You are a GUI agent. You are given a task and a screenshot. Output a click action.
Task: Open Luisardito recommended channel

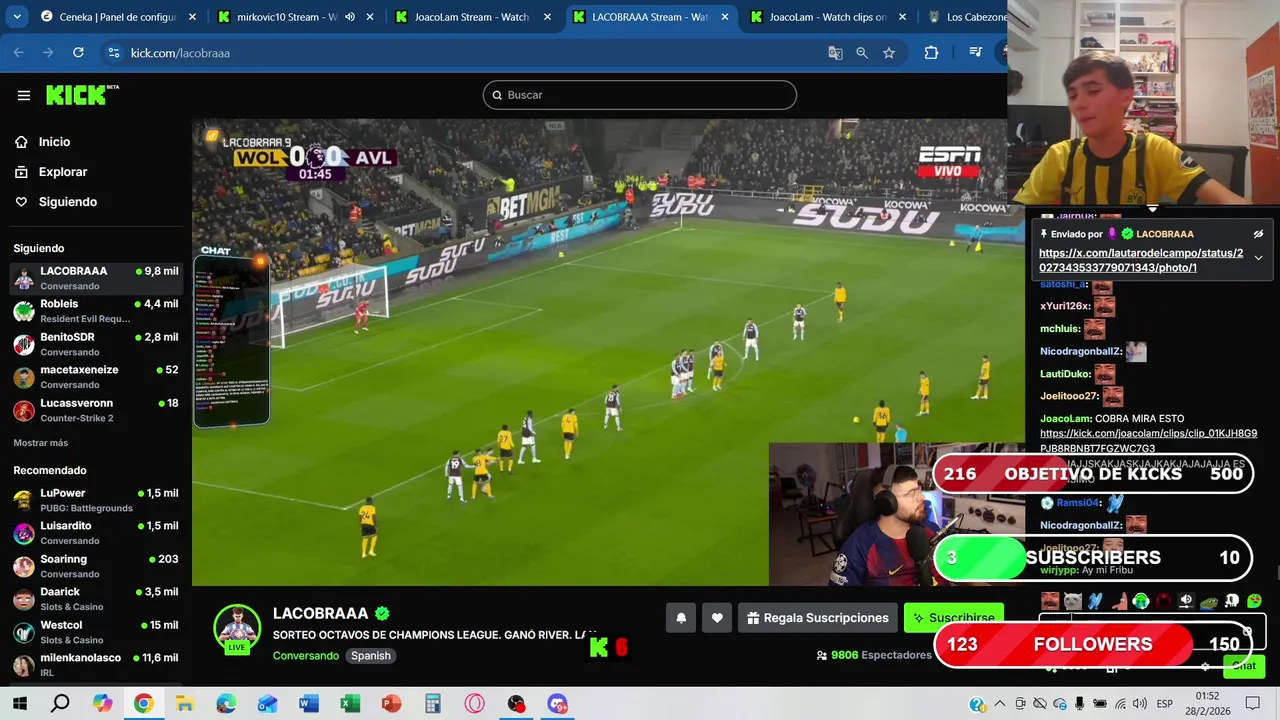[96, 533]
